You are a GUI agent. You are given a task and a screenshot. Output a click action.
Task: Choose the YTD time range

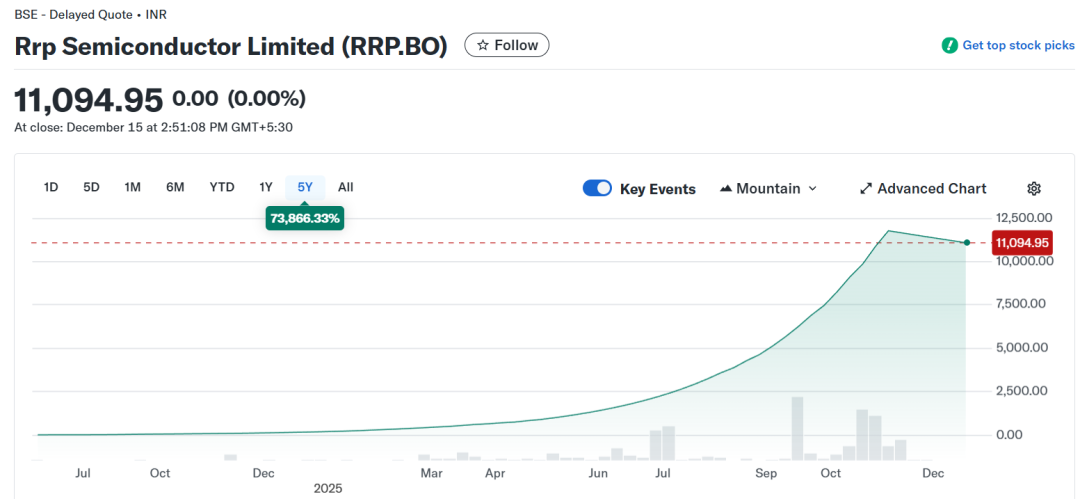pyautogui.click(x=221, y=187)
